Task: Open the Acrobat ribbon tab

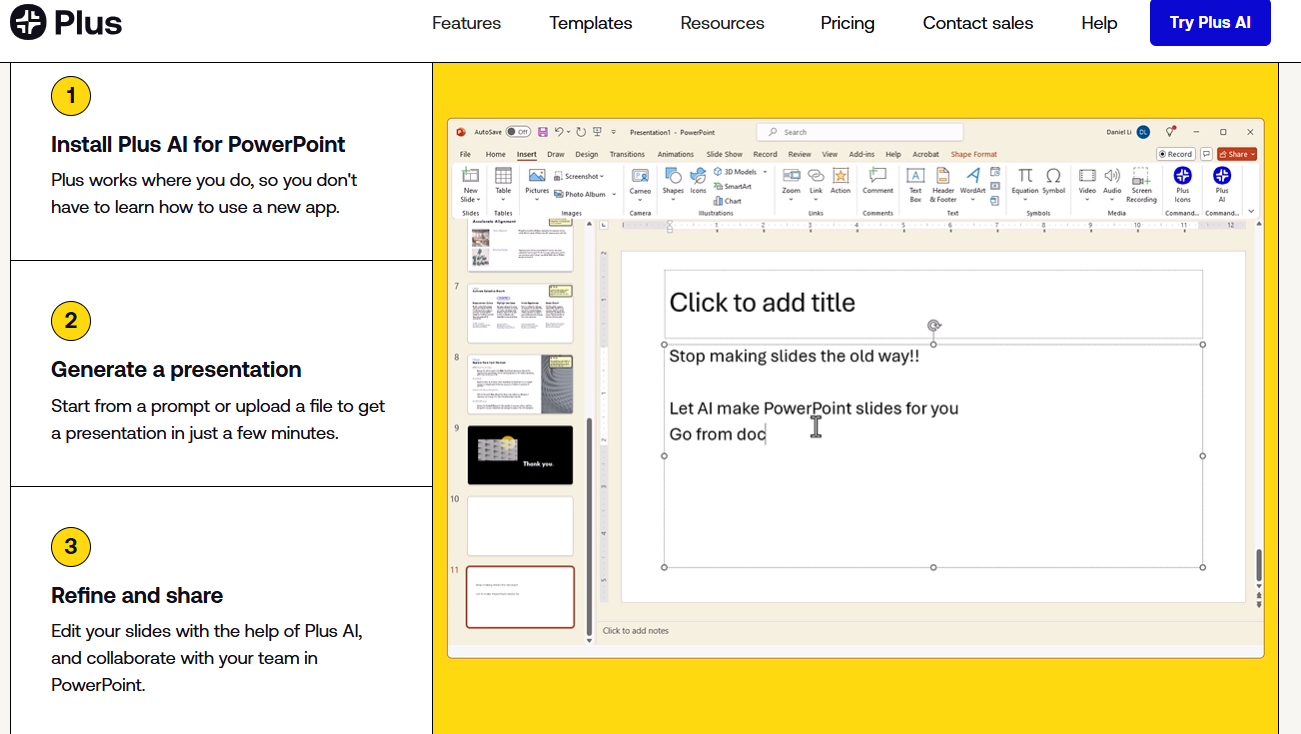Action: [x=926, y=154]
